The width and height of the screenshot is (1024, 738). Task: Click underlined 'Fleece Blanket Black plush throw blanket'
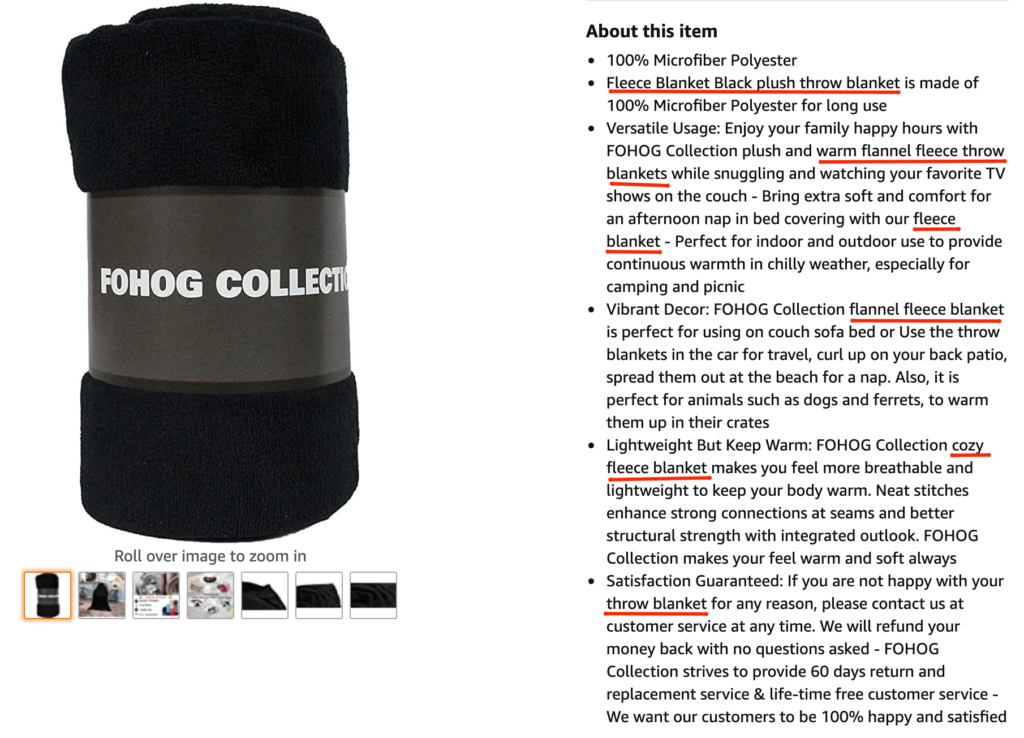click(753, 83)
